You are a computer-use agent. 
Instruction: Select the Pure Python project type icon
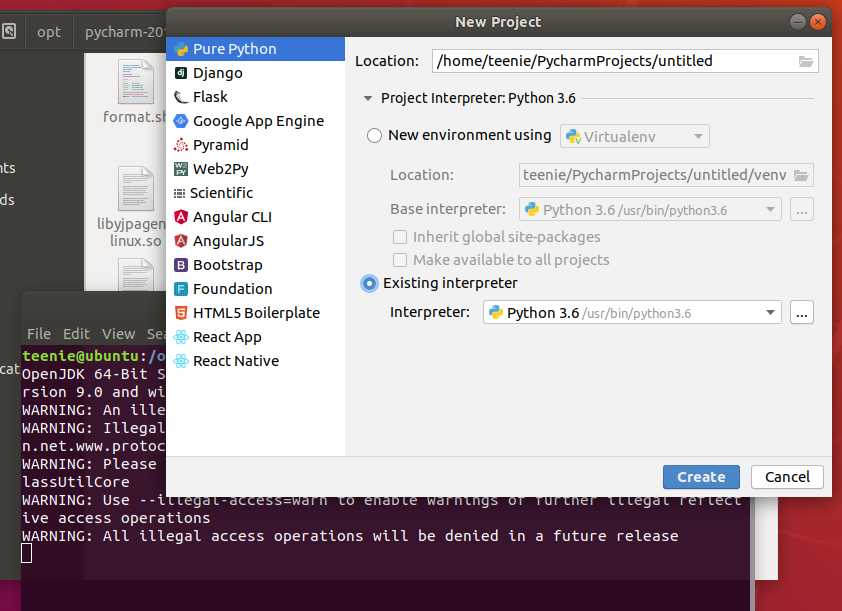(x=182, y=49)
